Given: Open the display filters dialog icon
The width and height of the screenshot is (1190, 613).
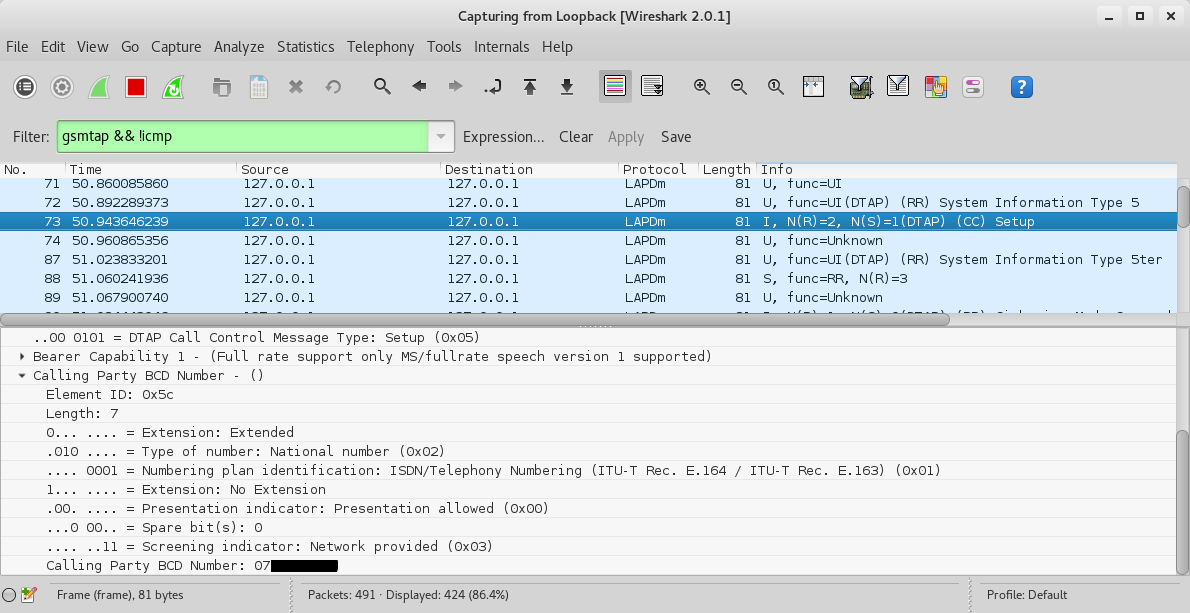Looking at the screenshot, I should click(898, 86).
